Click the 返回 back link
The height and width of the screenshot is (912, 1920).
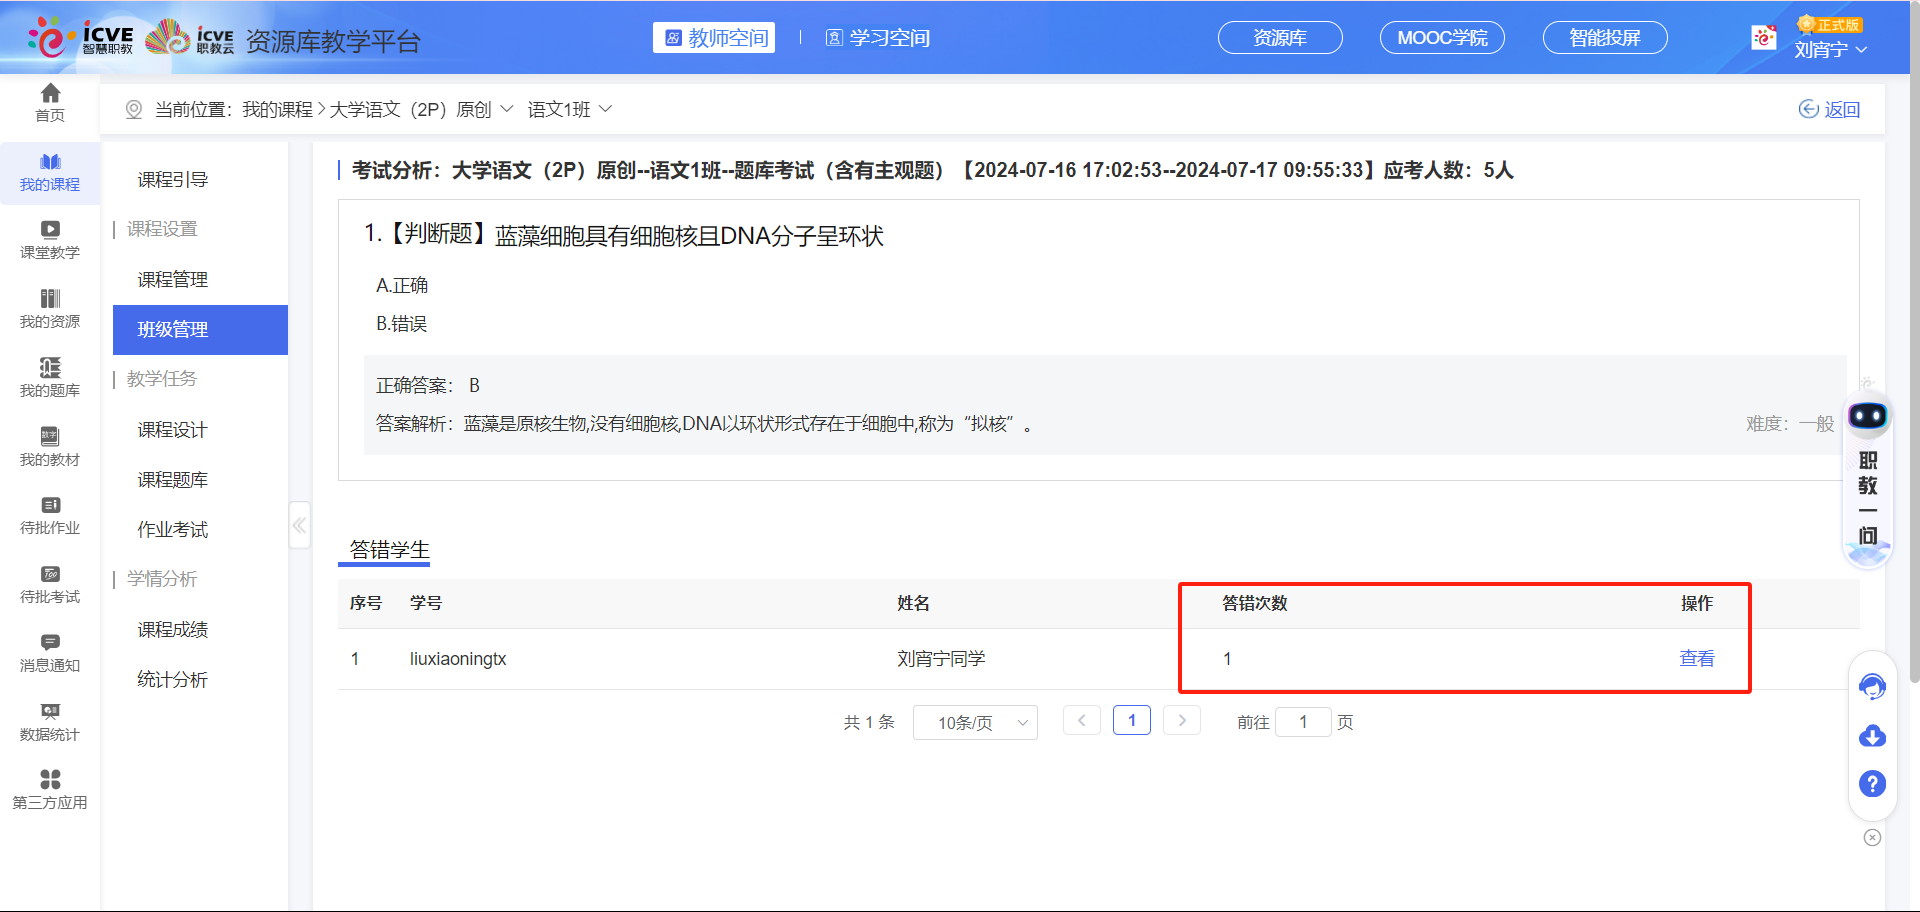click(1830, 109)
